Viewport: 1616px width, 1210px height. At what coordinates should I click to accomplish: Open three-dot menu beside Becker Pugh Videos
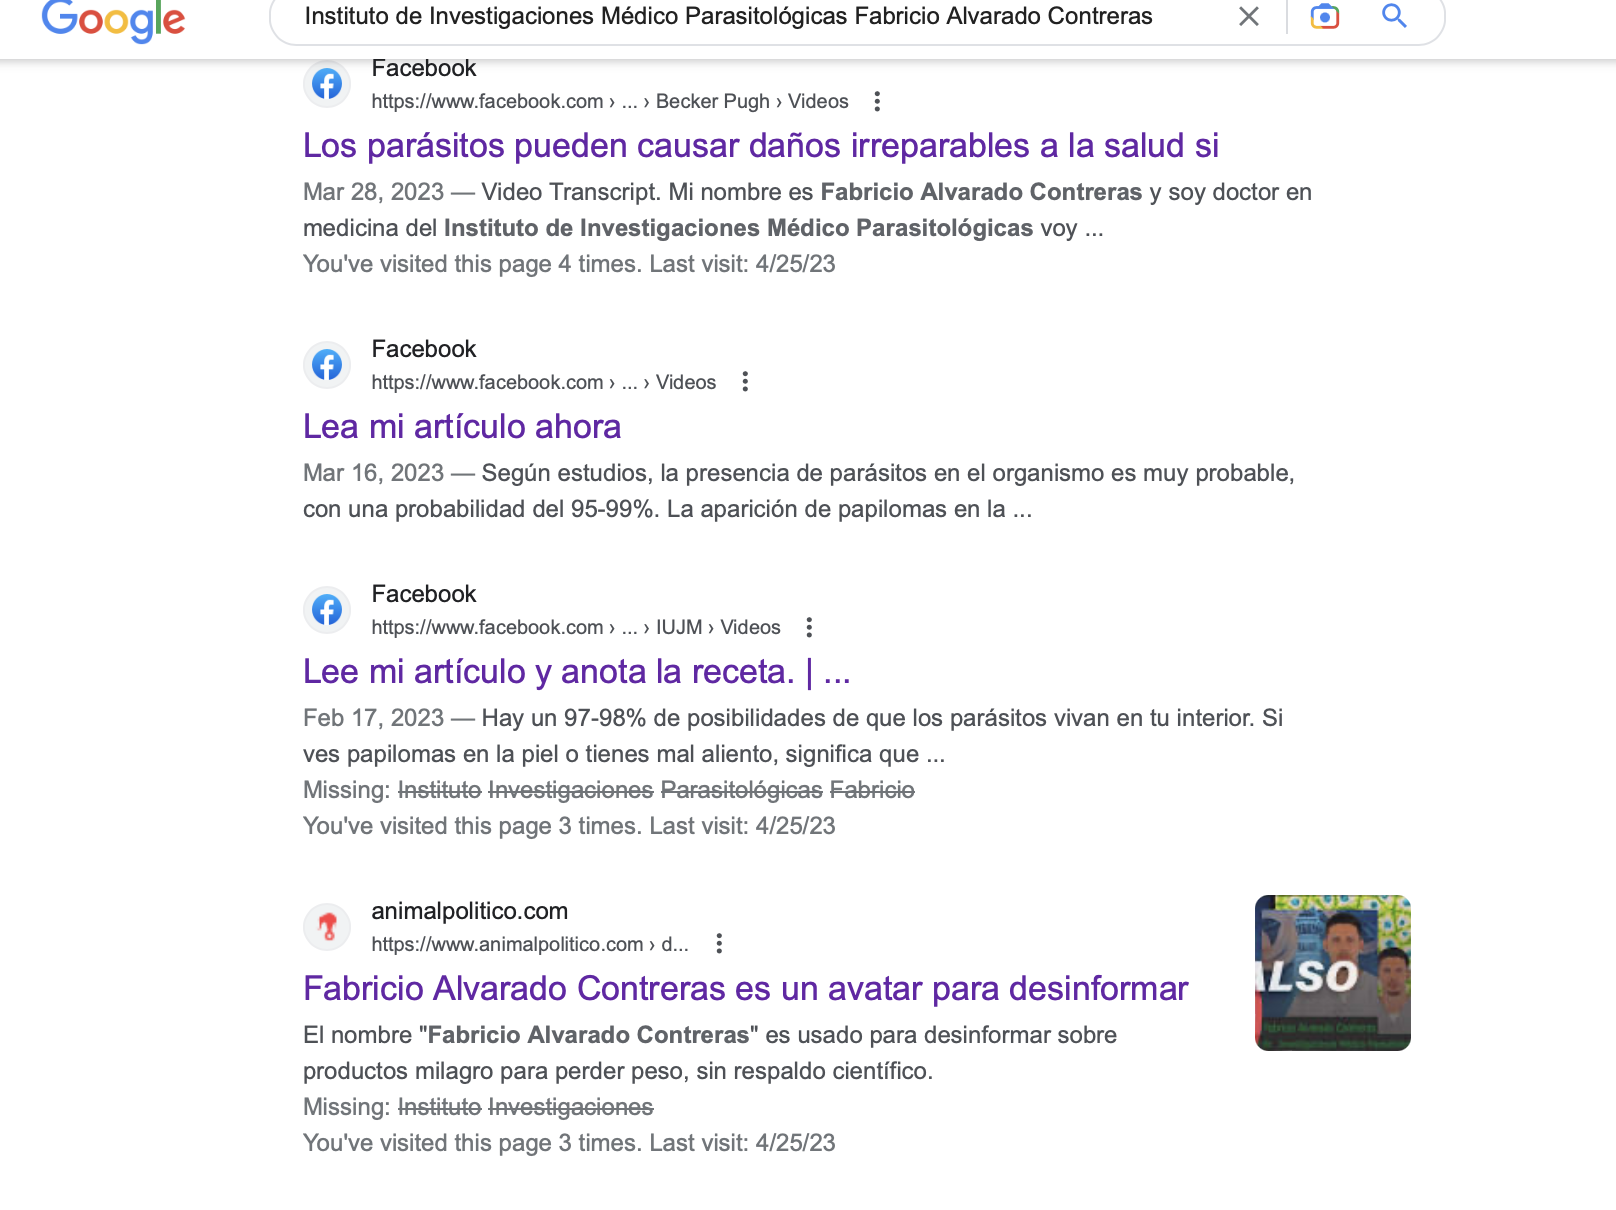tap(877, 101)
